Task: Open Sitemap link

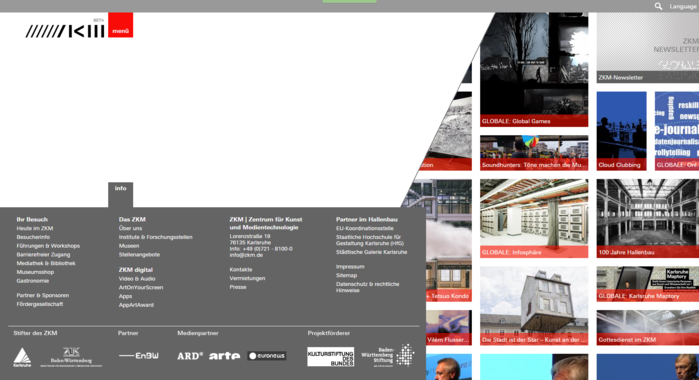Action: pos(346,276)
